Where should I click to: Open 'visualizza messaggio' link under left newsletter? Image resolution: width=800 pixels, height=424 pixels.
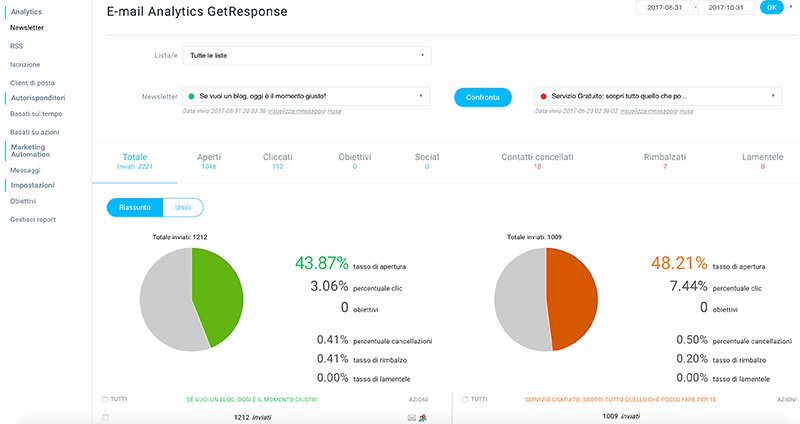point(295,111)
